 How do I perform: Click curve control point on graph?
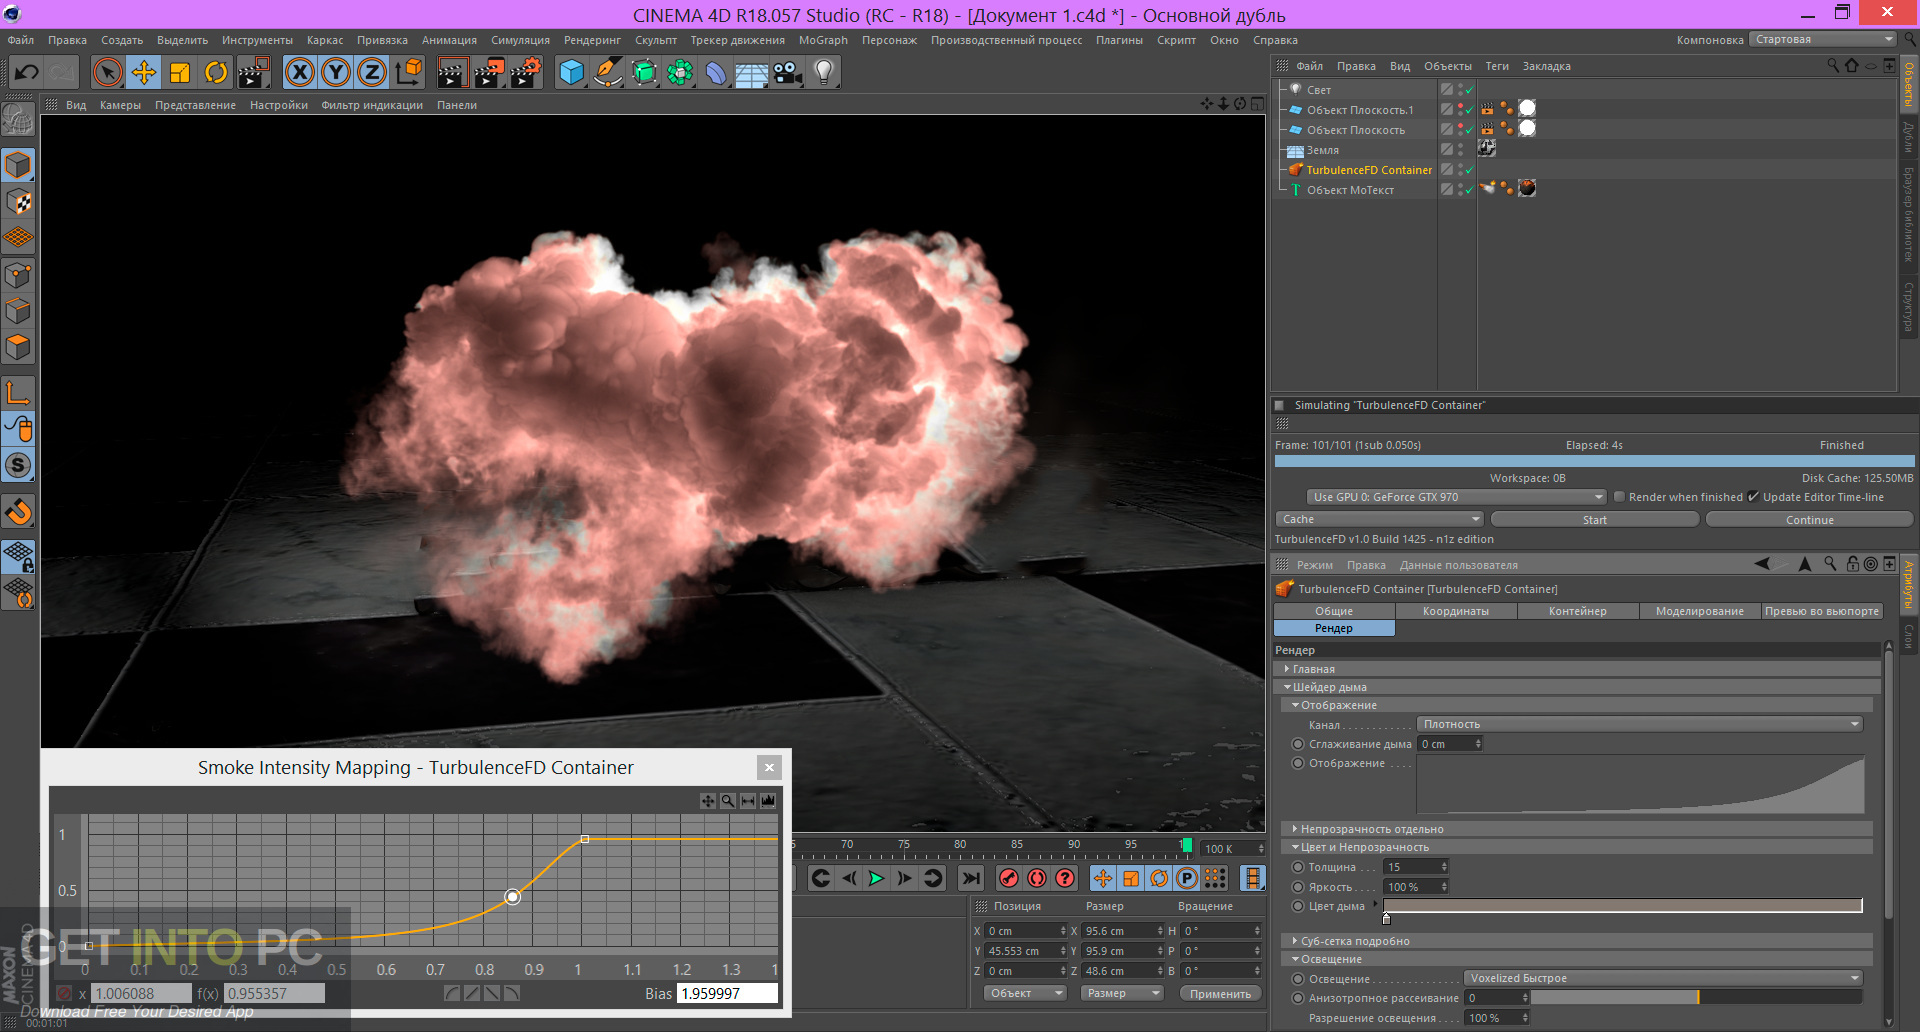tap(512, 897)
